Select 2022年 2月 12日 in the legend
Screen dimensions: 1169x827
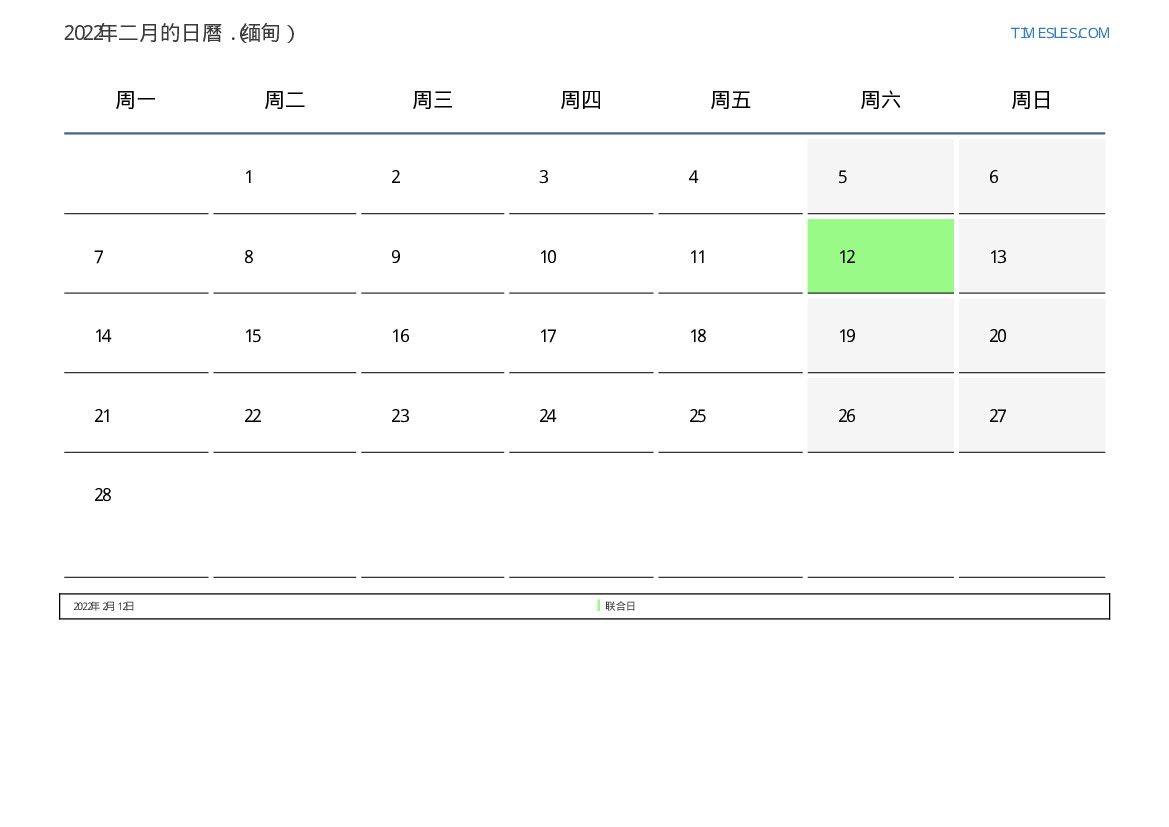104,606
